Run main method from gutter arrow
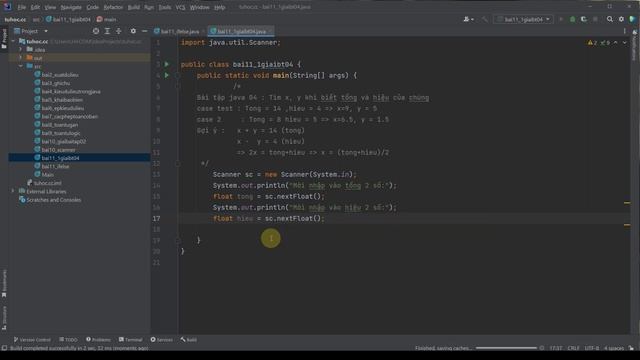The image size is (640, 360). [167, 75]
